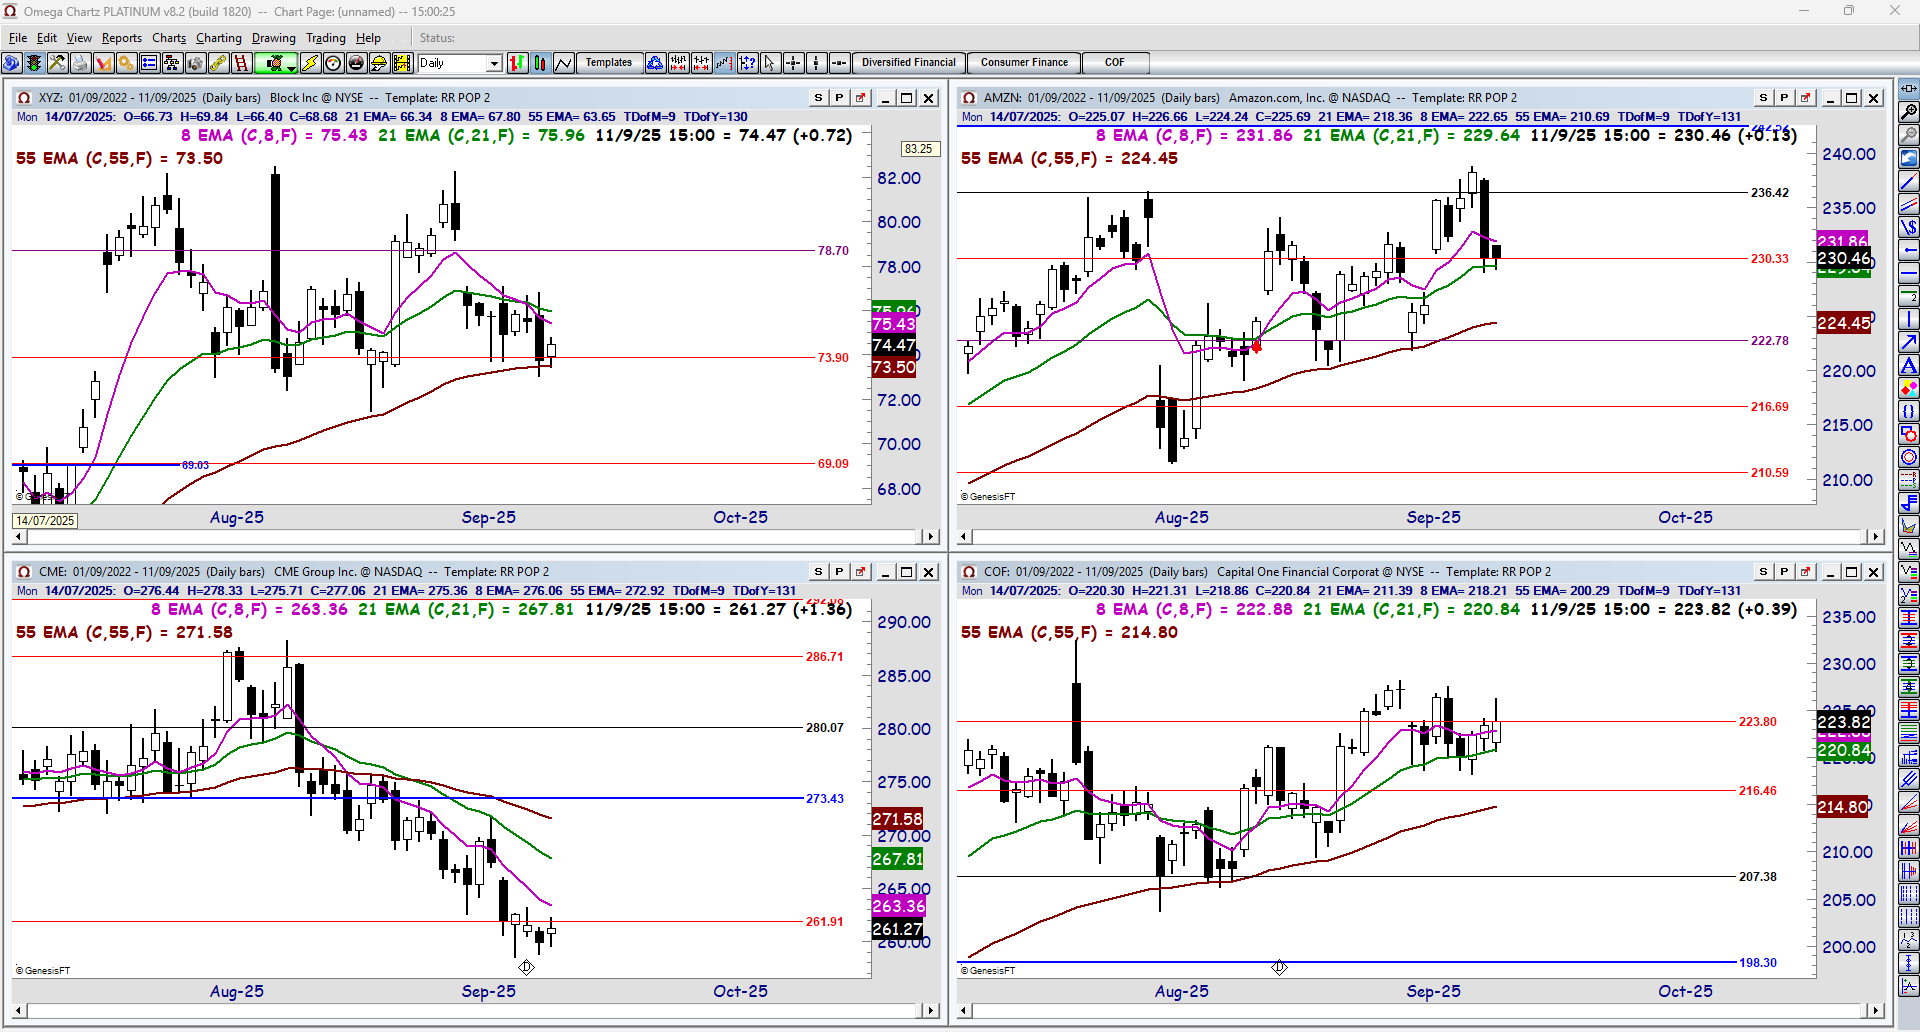The height and width of the screenshot is (1032, 1920).
Task: Open the Charting menu
Action: click(219, 38)
